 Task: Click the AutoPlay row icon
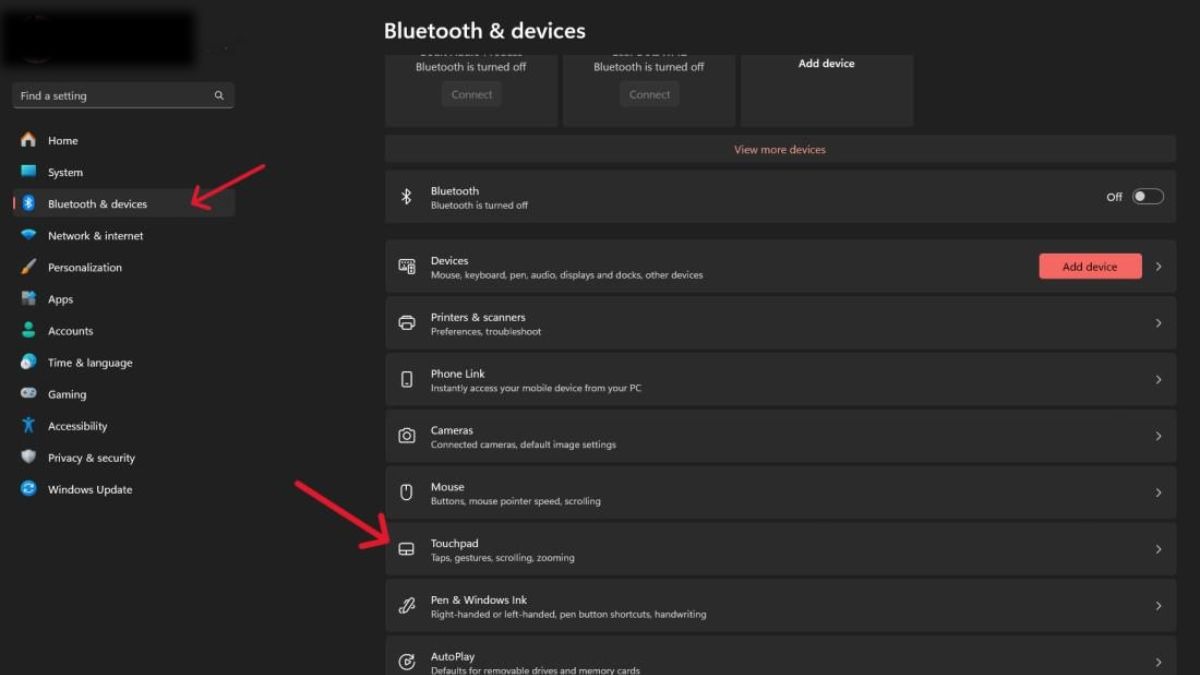tap(406, 662)
